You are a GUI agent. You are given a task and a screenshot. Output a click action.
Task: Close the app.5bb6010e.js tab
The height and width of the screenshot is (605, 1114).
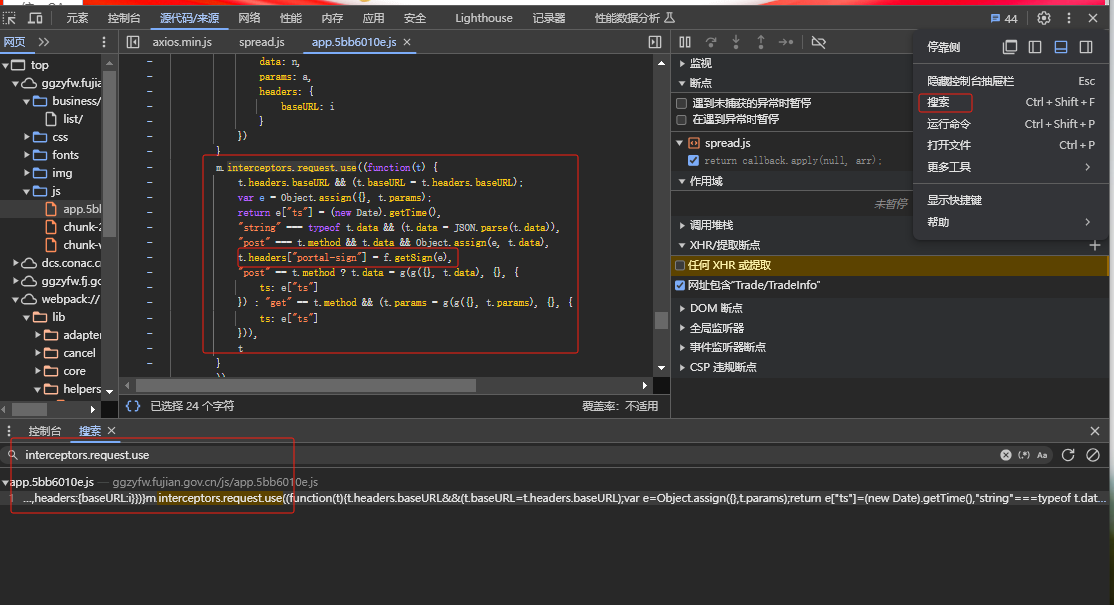click(x=407, y=42)
